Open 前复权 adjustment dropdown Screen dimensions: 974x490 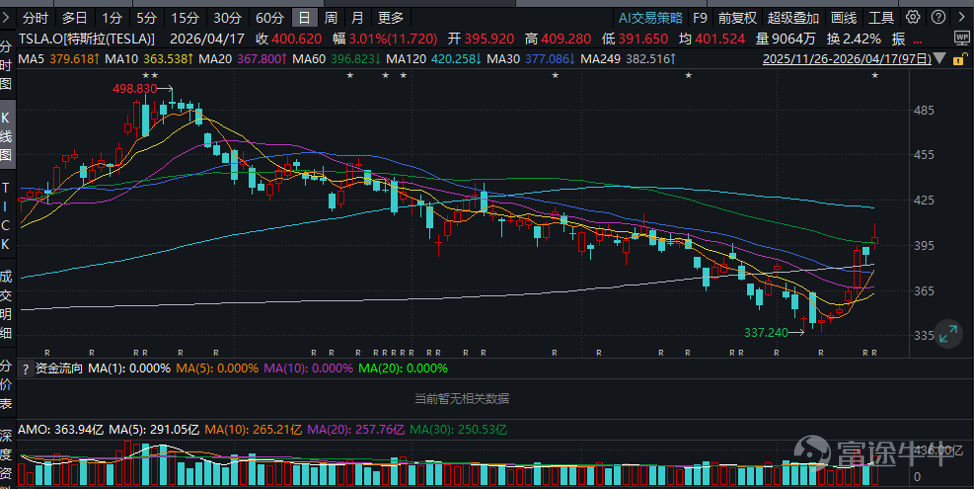[x=737, y=18]
